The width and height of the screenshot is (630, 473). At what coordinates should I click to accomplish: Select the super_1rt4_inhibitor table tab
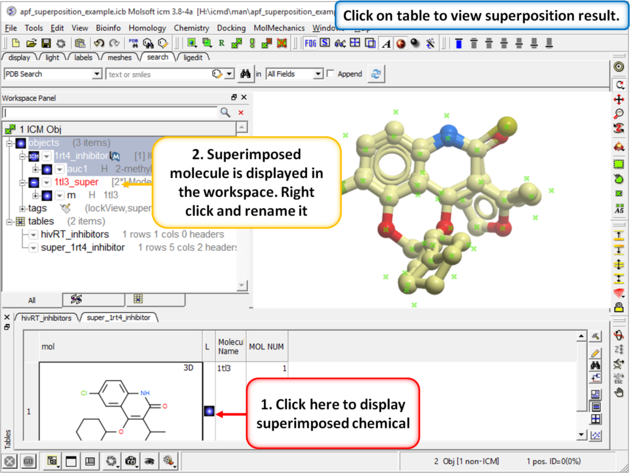pos(120,317)
